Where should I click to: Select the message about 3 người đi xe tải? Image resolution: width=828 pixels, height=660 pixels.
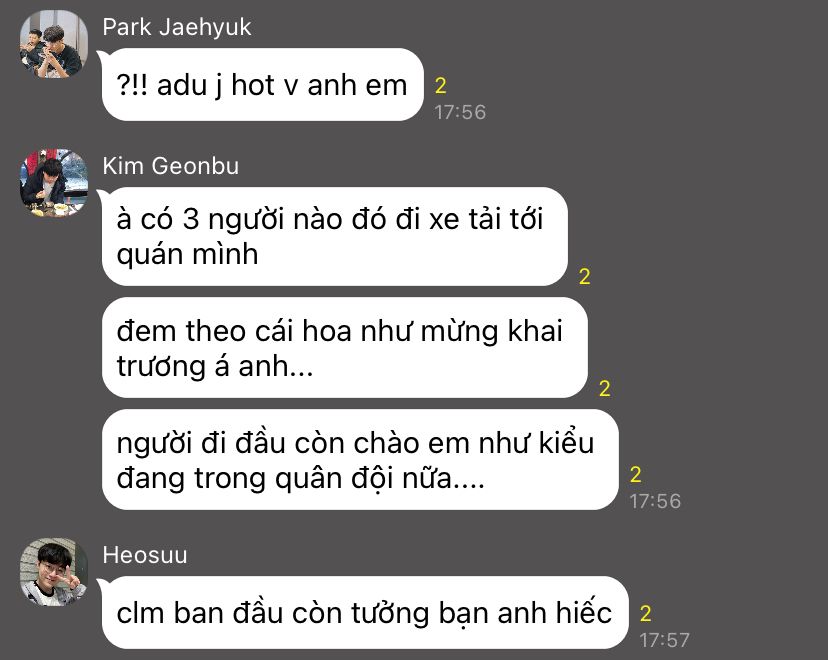pyautogui.click(x=334, y=237)
